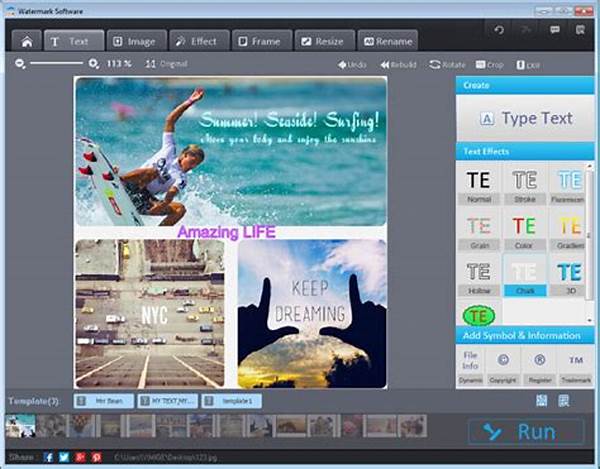This screenshot has width=600, height=469.
Task: Select the Mrr Bean template
Action: 105,401
